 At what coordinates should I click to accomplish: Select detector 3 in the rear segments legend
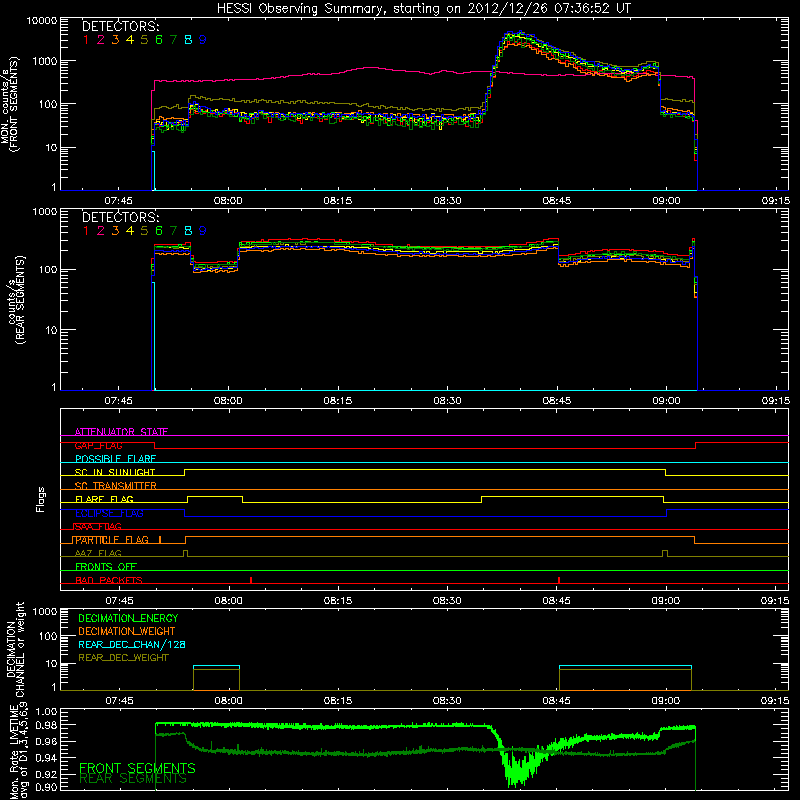point(115,231)
